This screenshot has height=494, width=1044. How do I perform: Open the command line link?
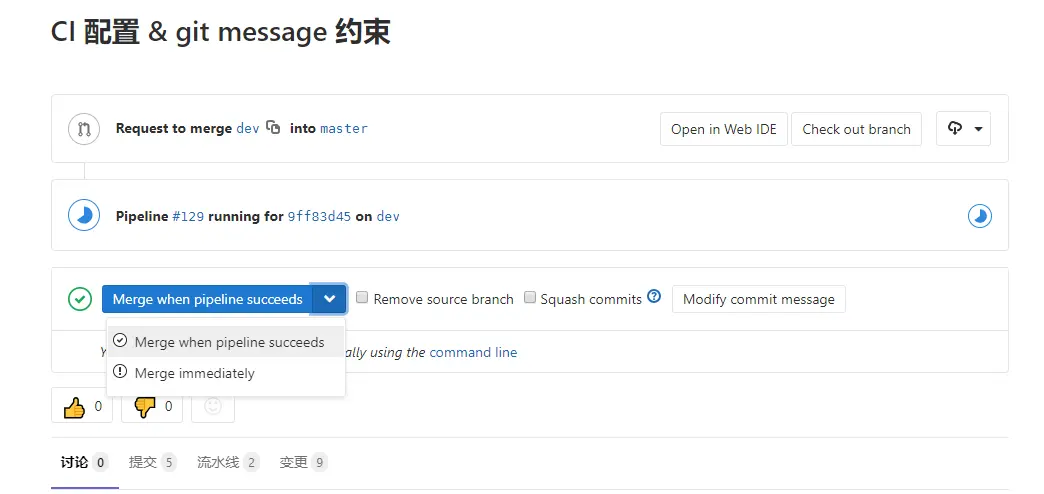tap(473, 352)
